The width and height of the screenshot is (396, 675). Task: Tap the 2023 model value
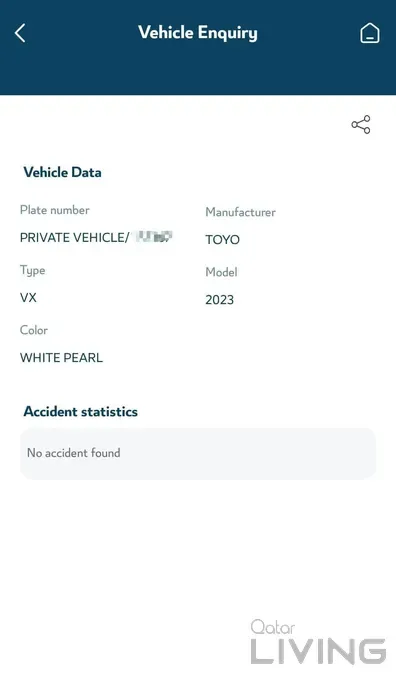pyautogui.click(x=220, y=300)
